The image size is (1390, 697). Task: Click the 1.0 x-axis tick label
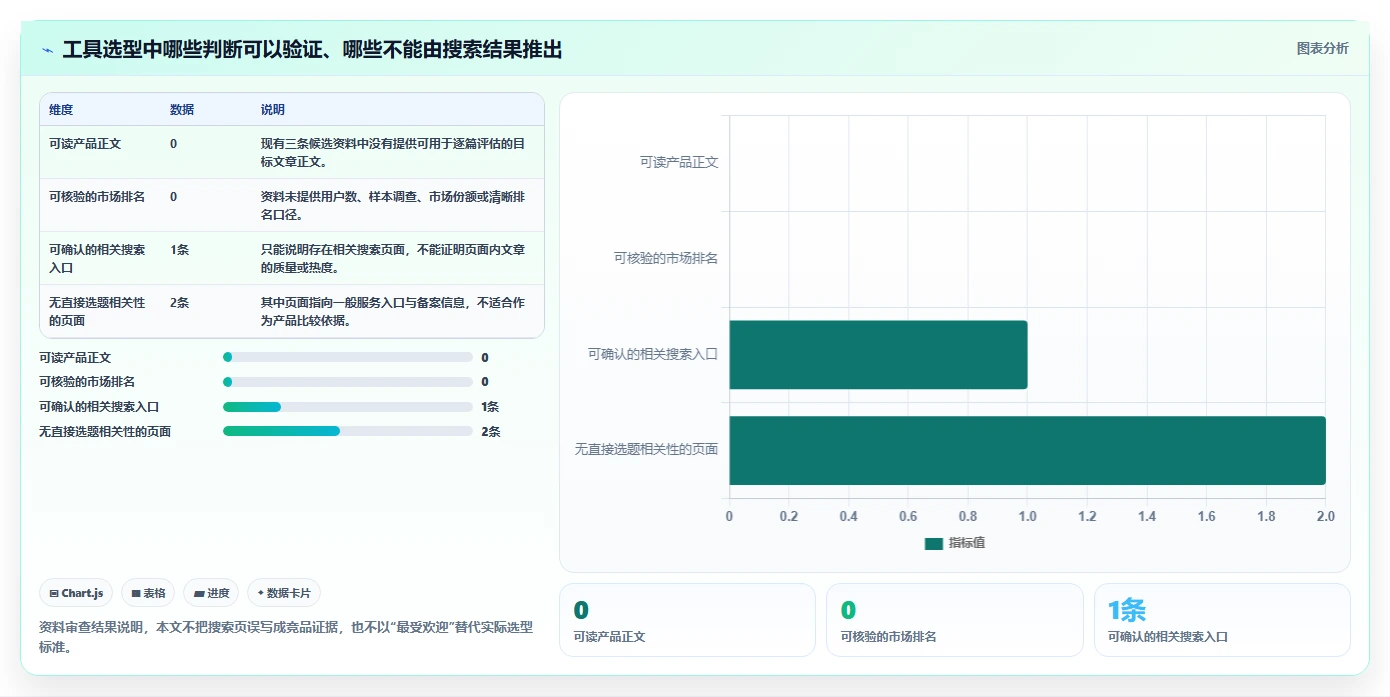click(1027, 517)
